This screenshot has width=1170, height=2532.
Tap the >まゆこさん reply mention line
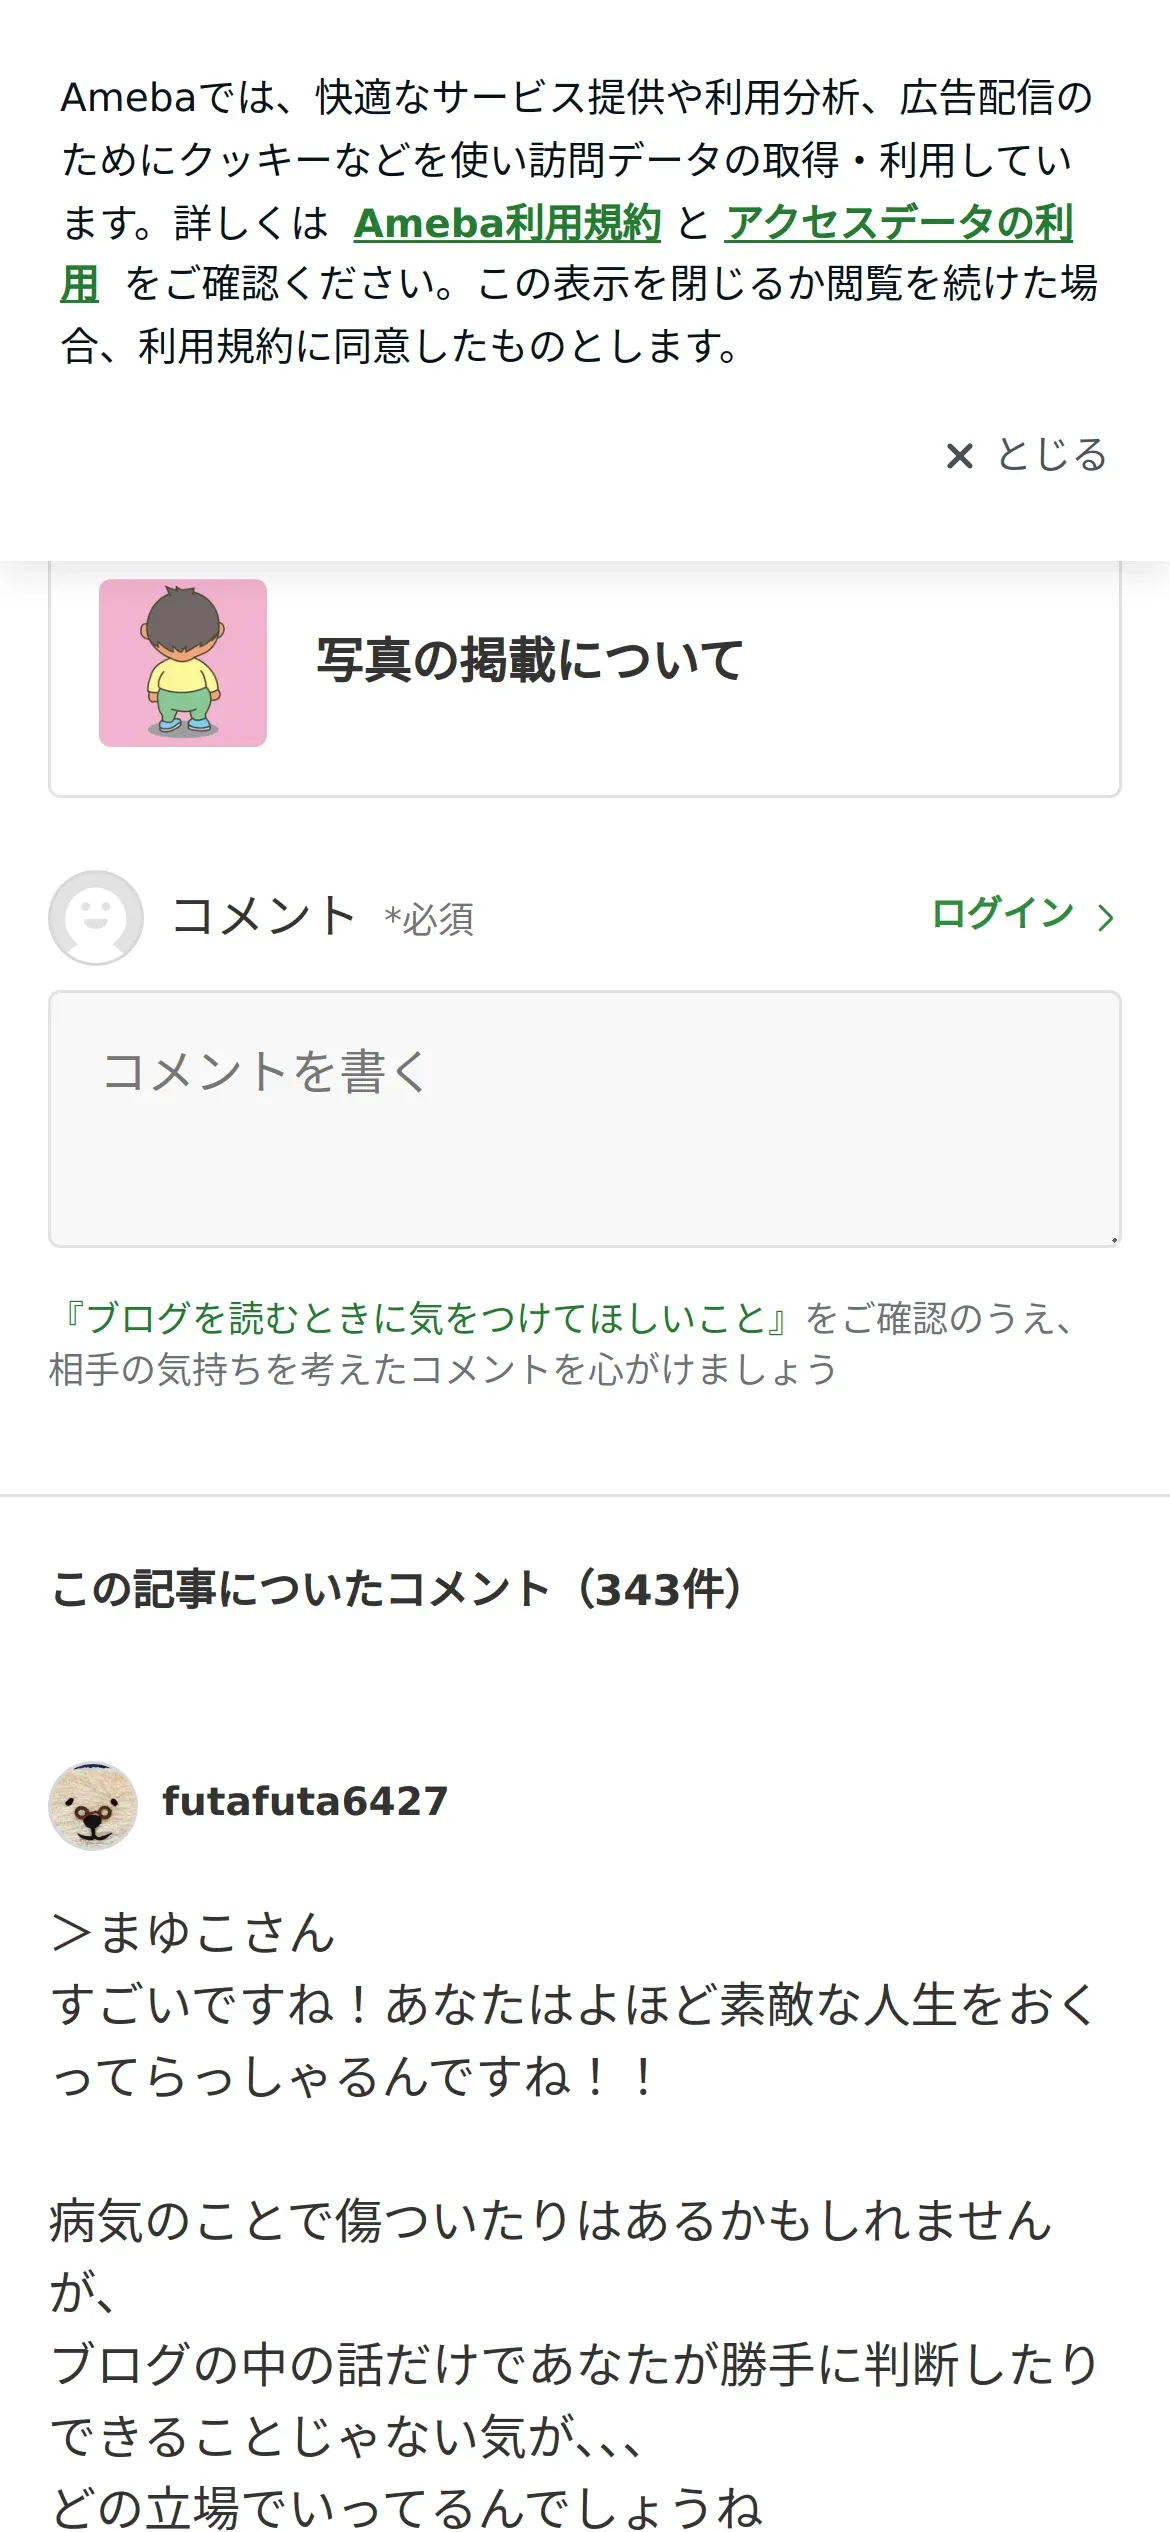pyautogui.click(x=193, y=1932)
